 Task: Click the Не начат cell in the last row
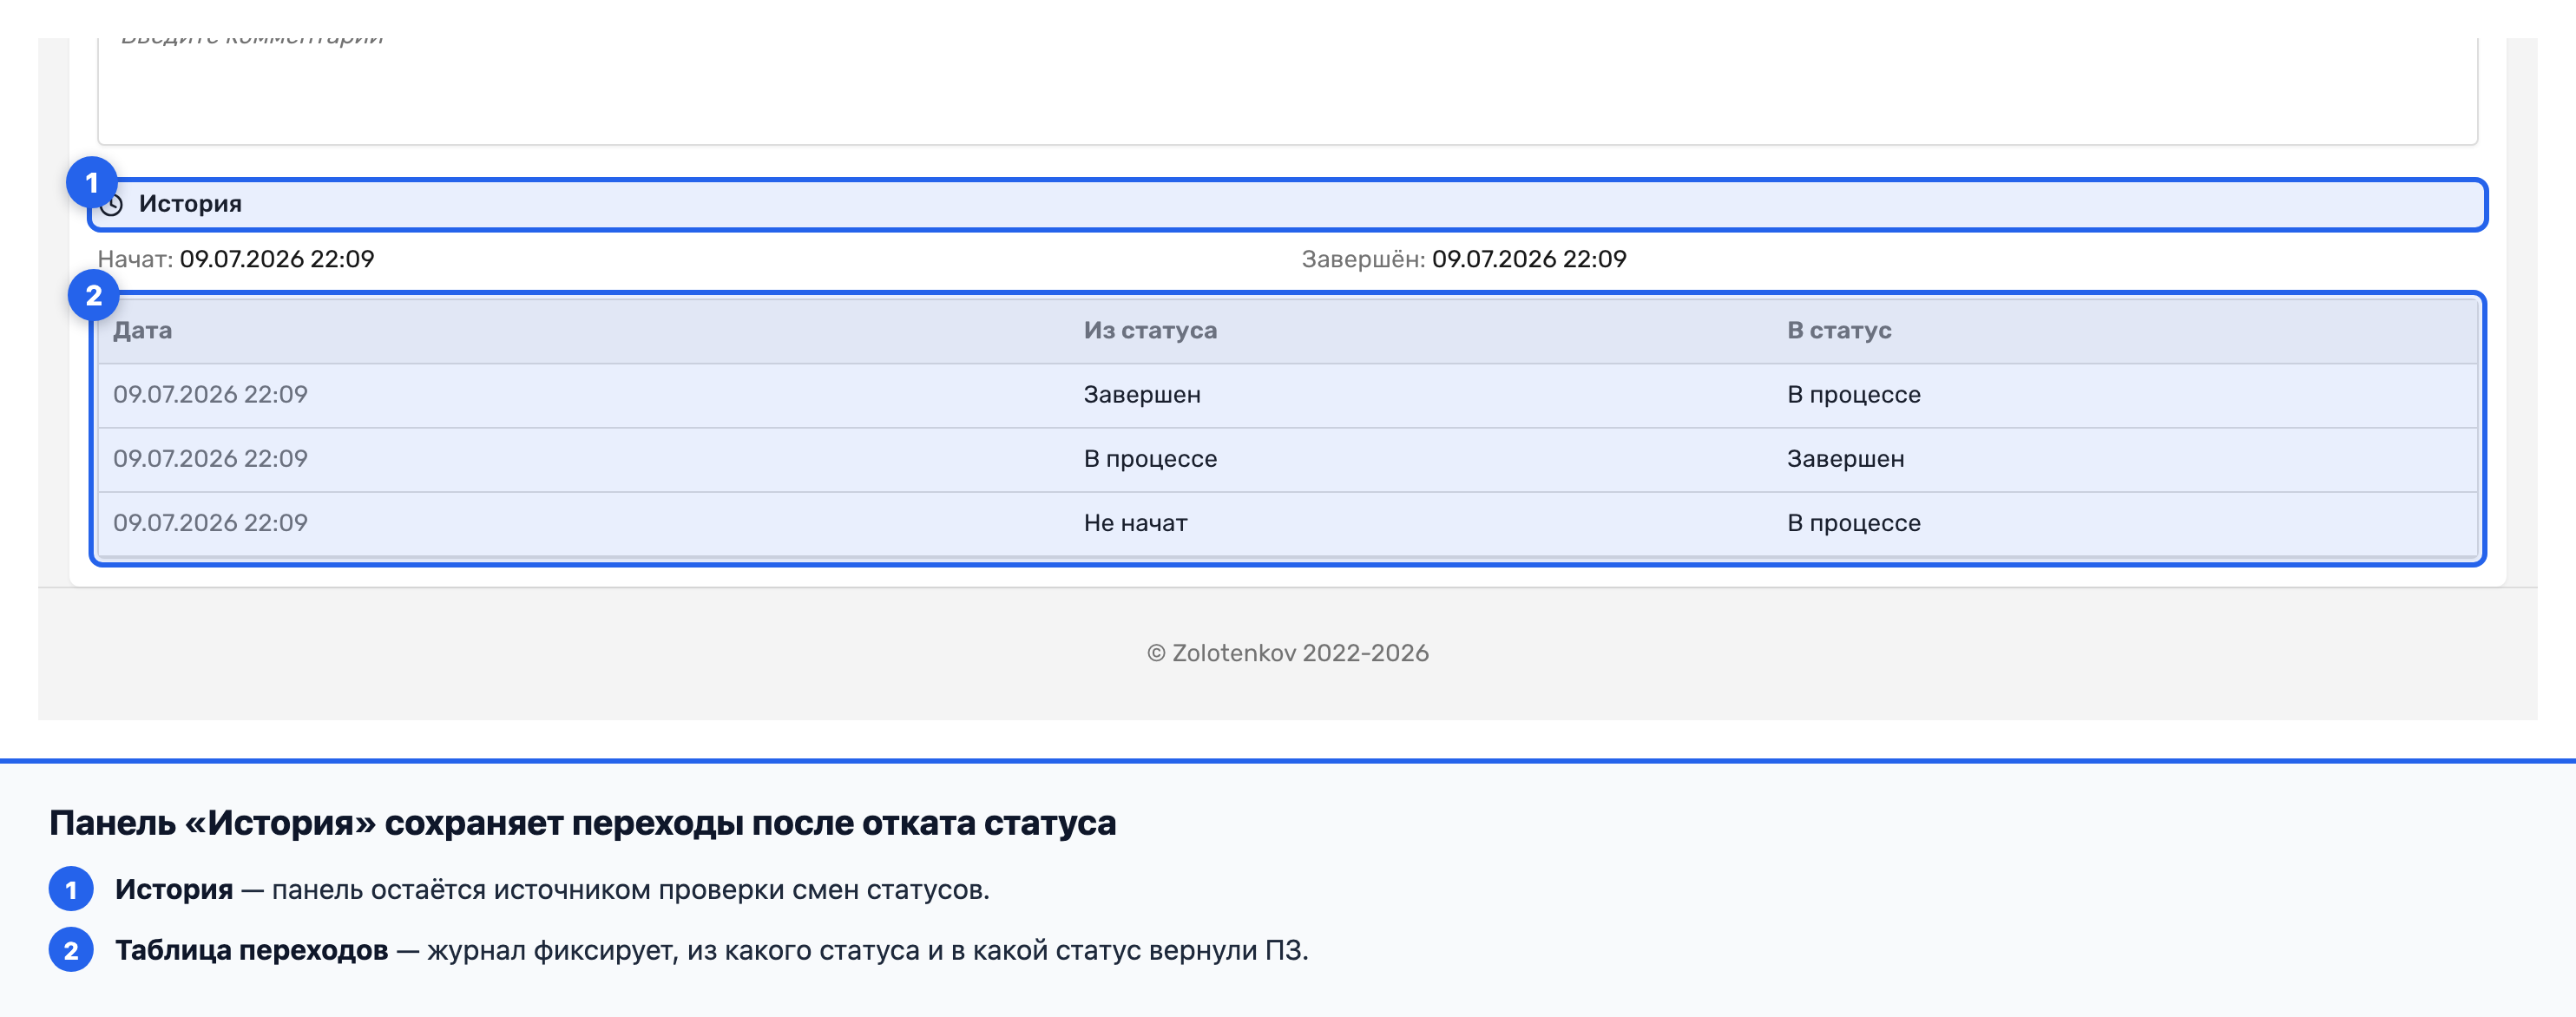coord(1136,523)
